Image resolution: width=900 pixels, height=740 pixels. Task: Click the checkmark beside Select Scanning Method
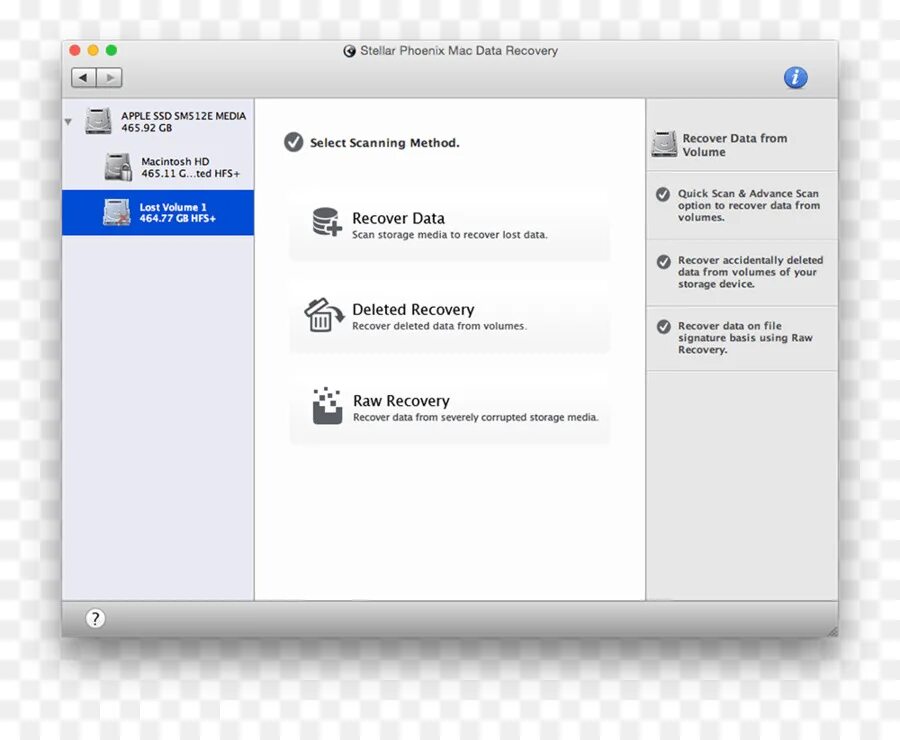tap(293, 142)
